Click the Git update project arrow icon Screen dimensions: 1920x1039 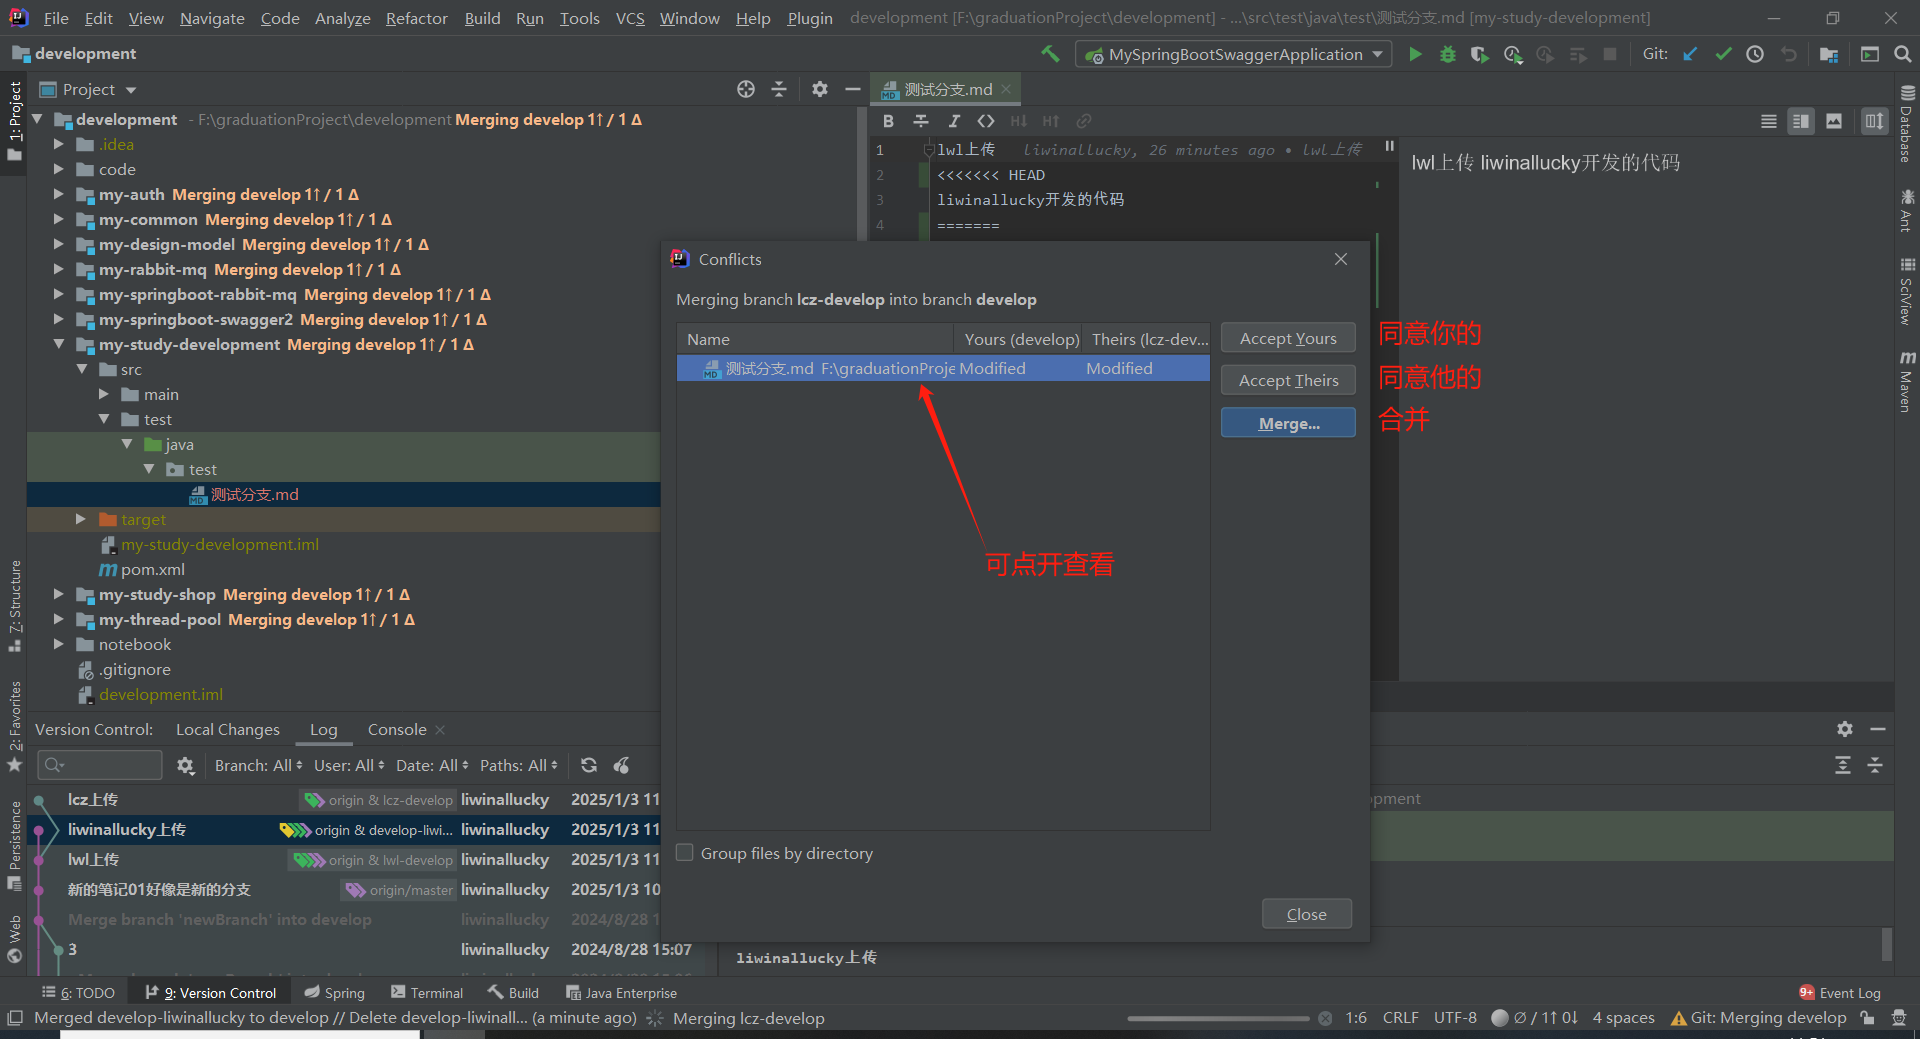click(1690, 54)
